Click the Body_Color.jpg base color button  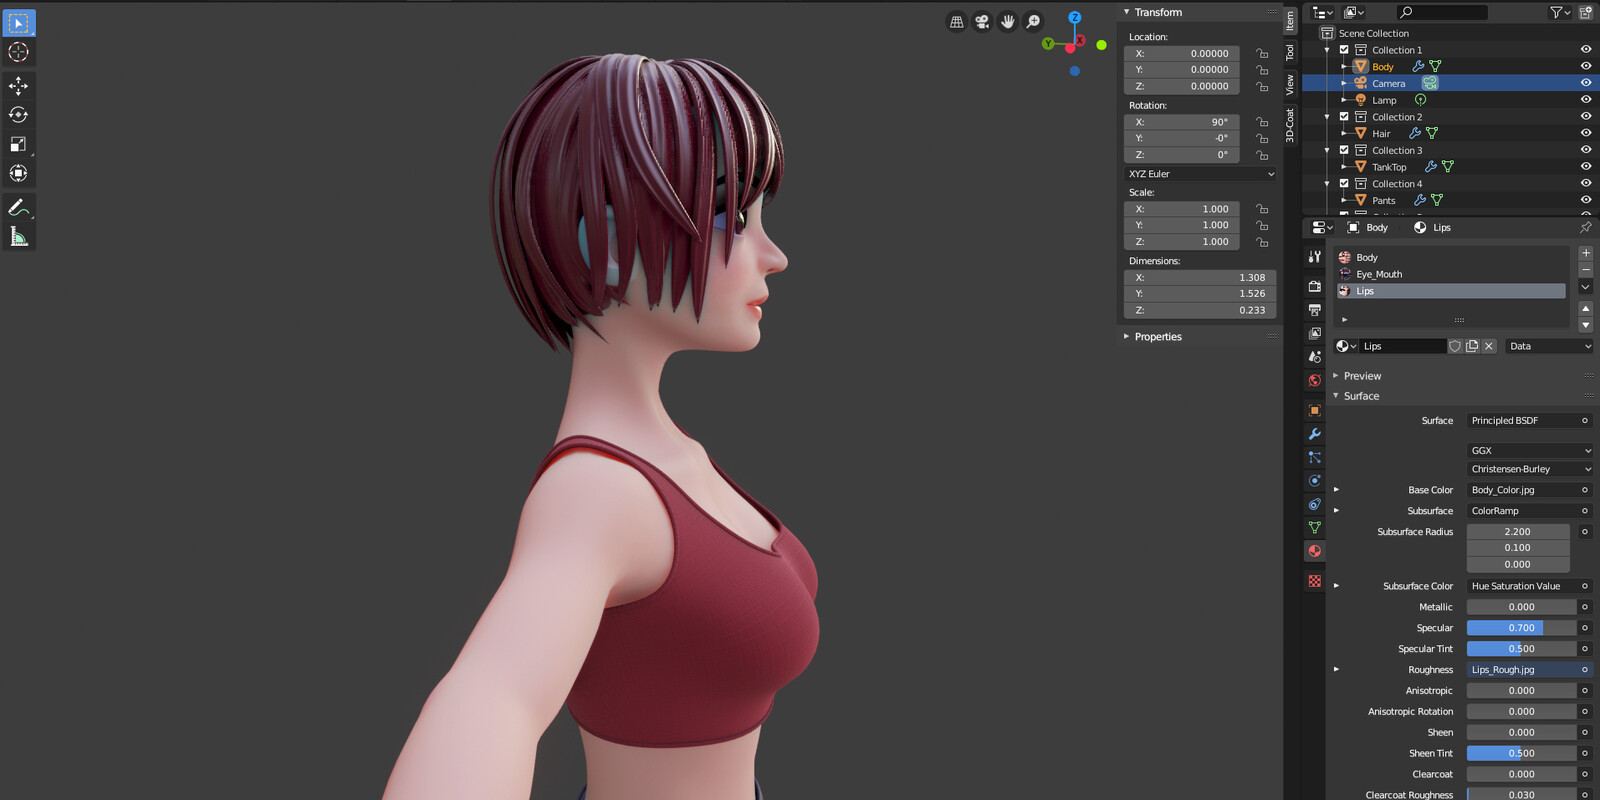pos(1523,490)
